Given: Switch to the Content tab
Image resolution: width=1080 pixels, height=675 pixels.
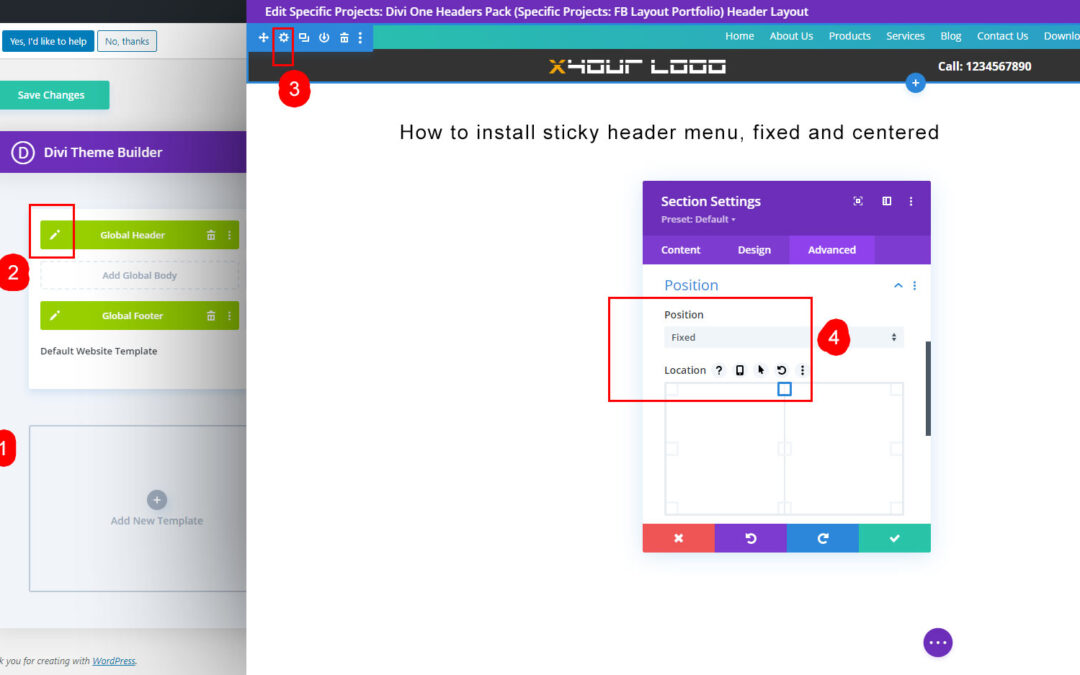Looking at the screenshot, I should [x=680, y=250].
